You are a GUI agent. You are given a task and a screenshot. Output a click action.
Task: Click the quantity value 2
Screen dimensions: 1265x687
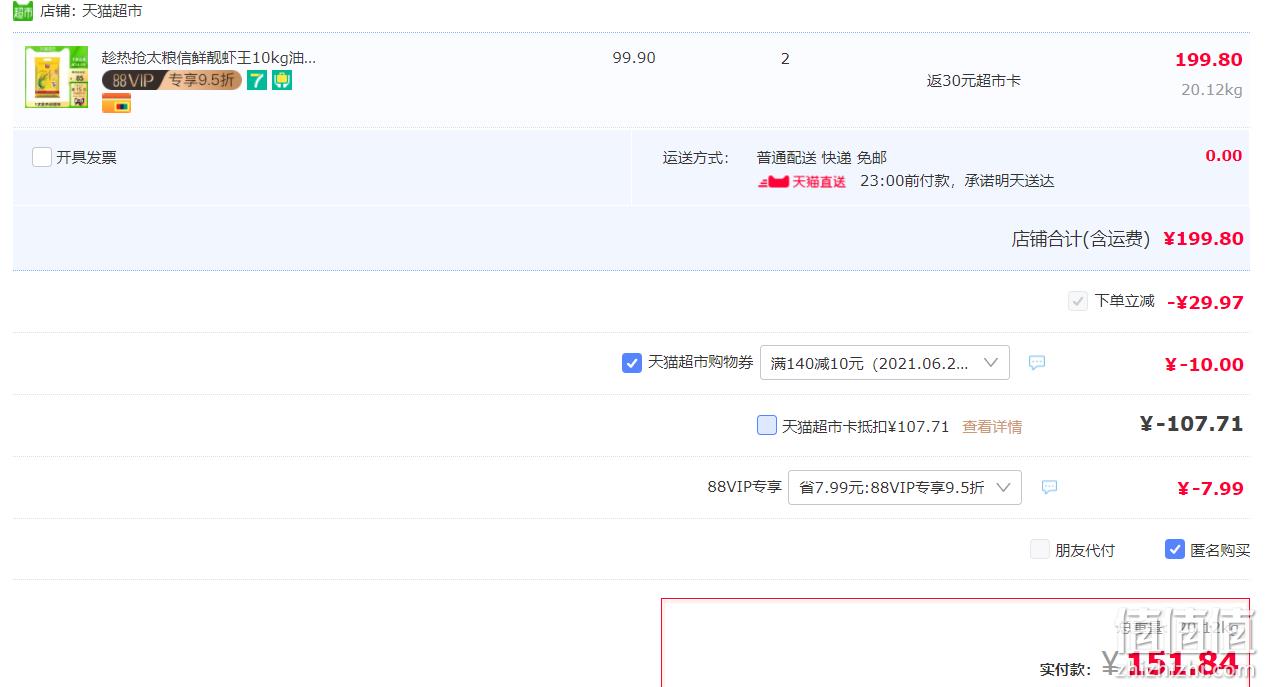[x=785, y=59]
